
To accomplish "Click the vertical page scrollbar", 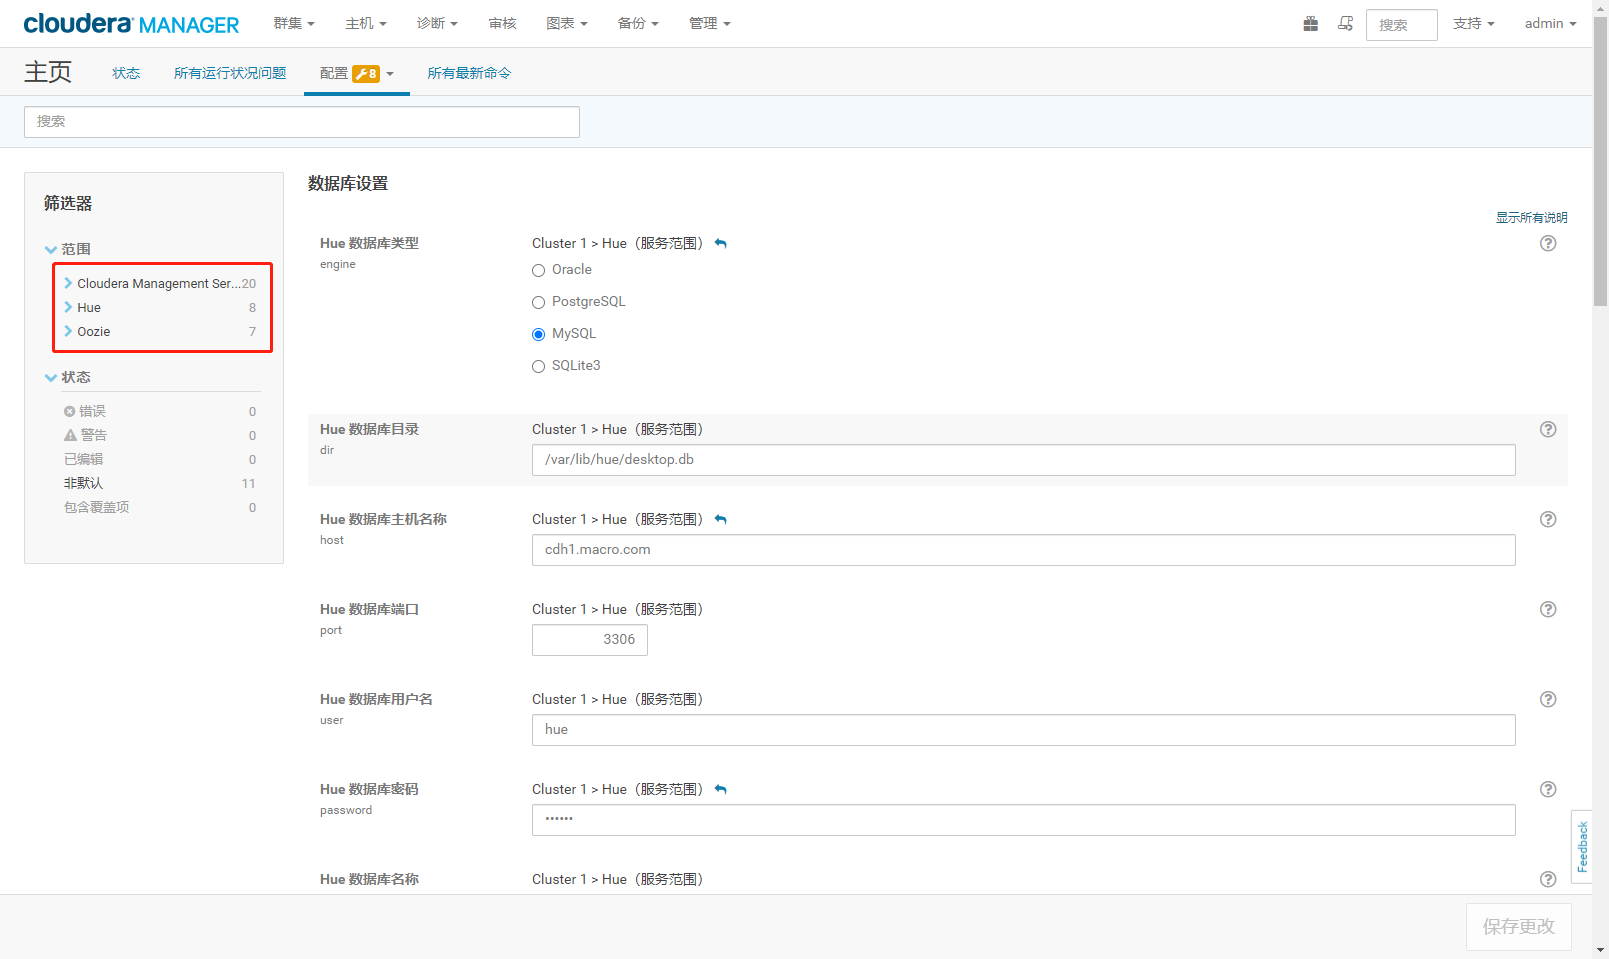I will click(1600, 160).
